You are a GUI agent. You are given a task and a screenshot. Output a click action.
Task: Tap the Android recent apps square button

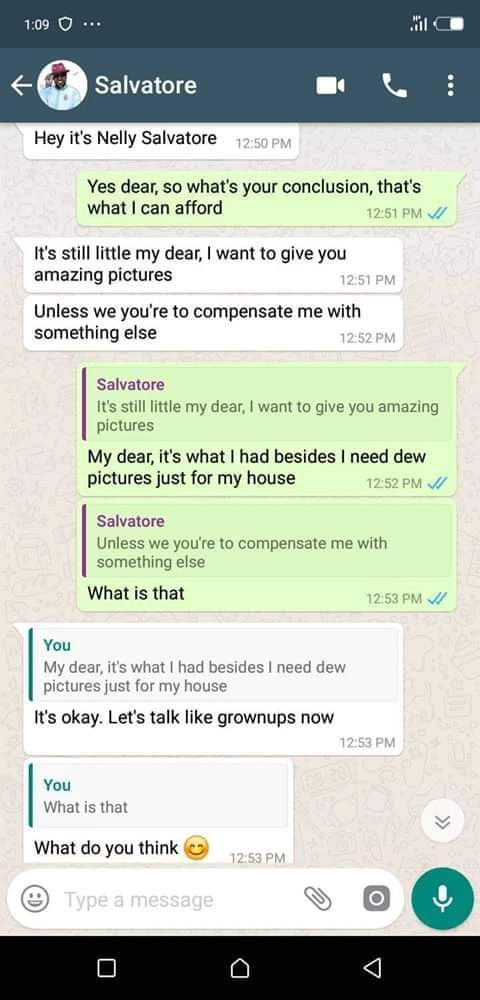pyautogui.click(x=107, y=968)
